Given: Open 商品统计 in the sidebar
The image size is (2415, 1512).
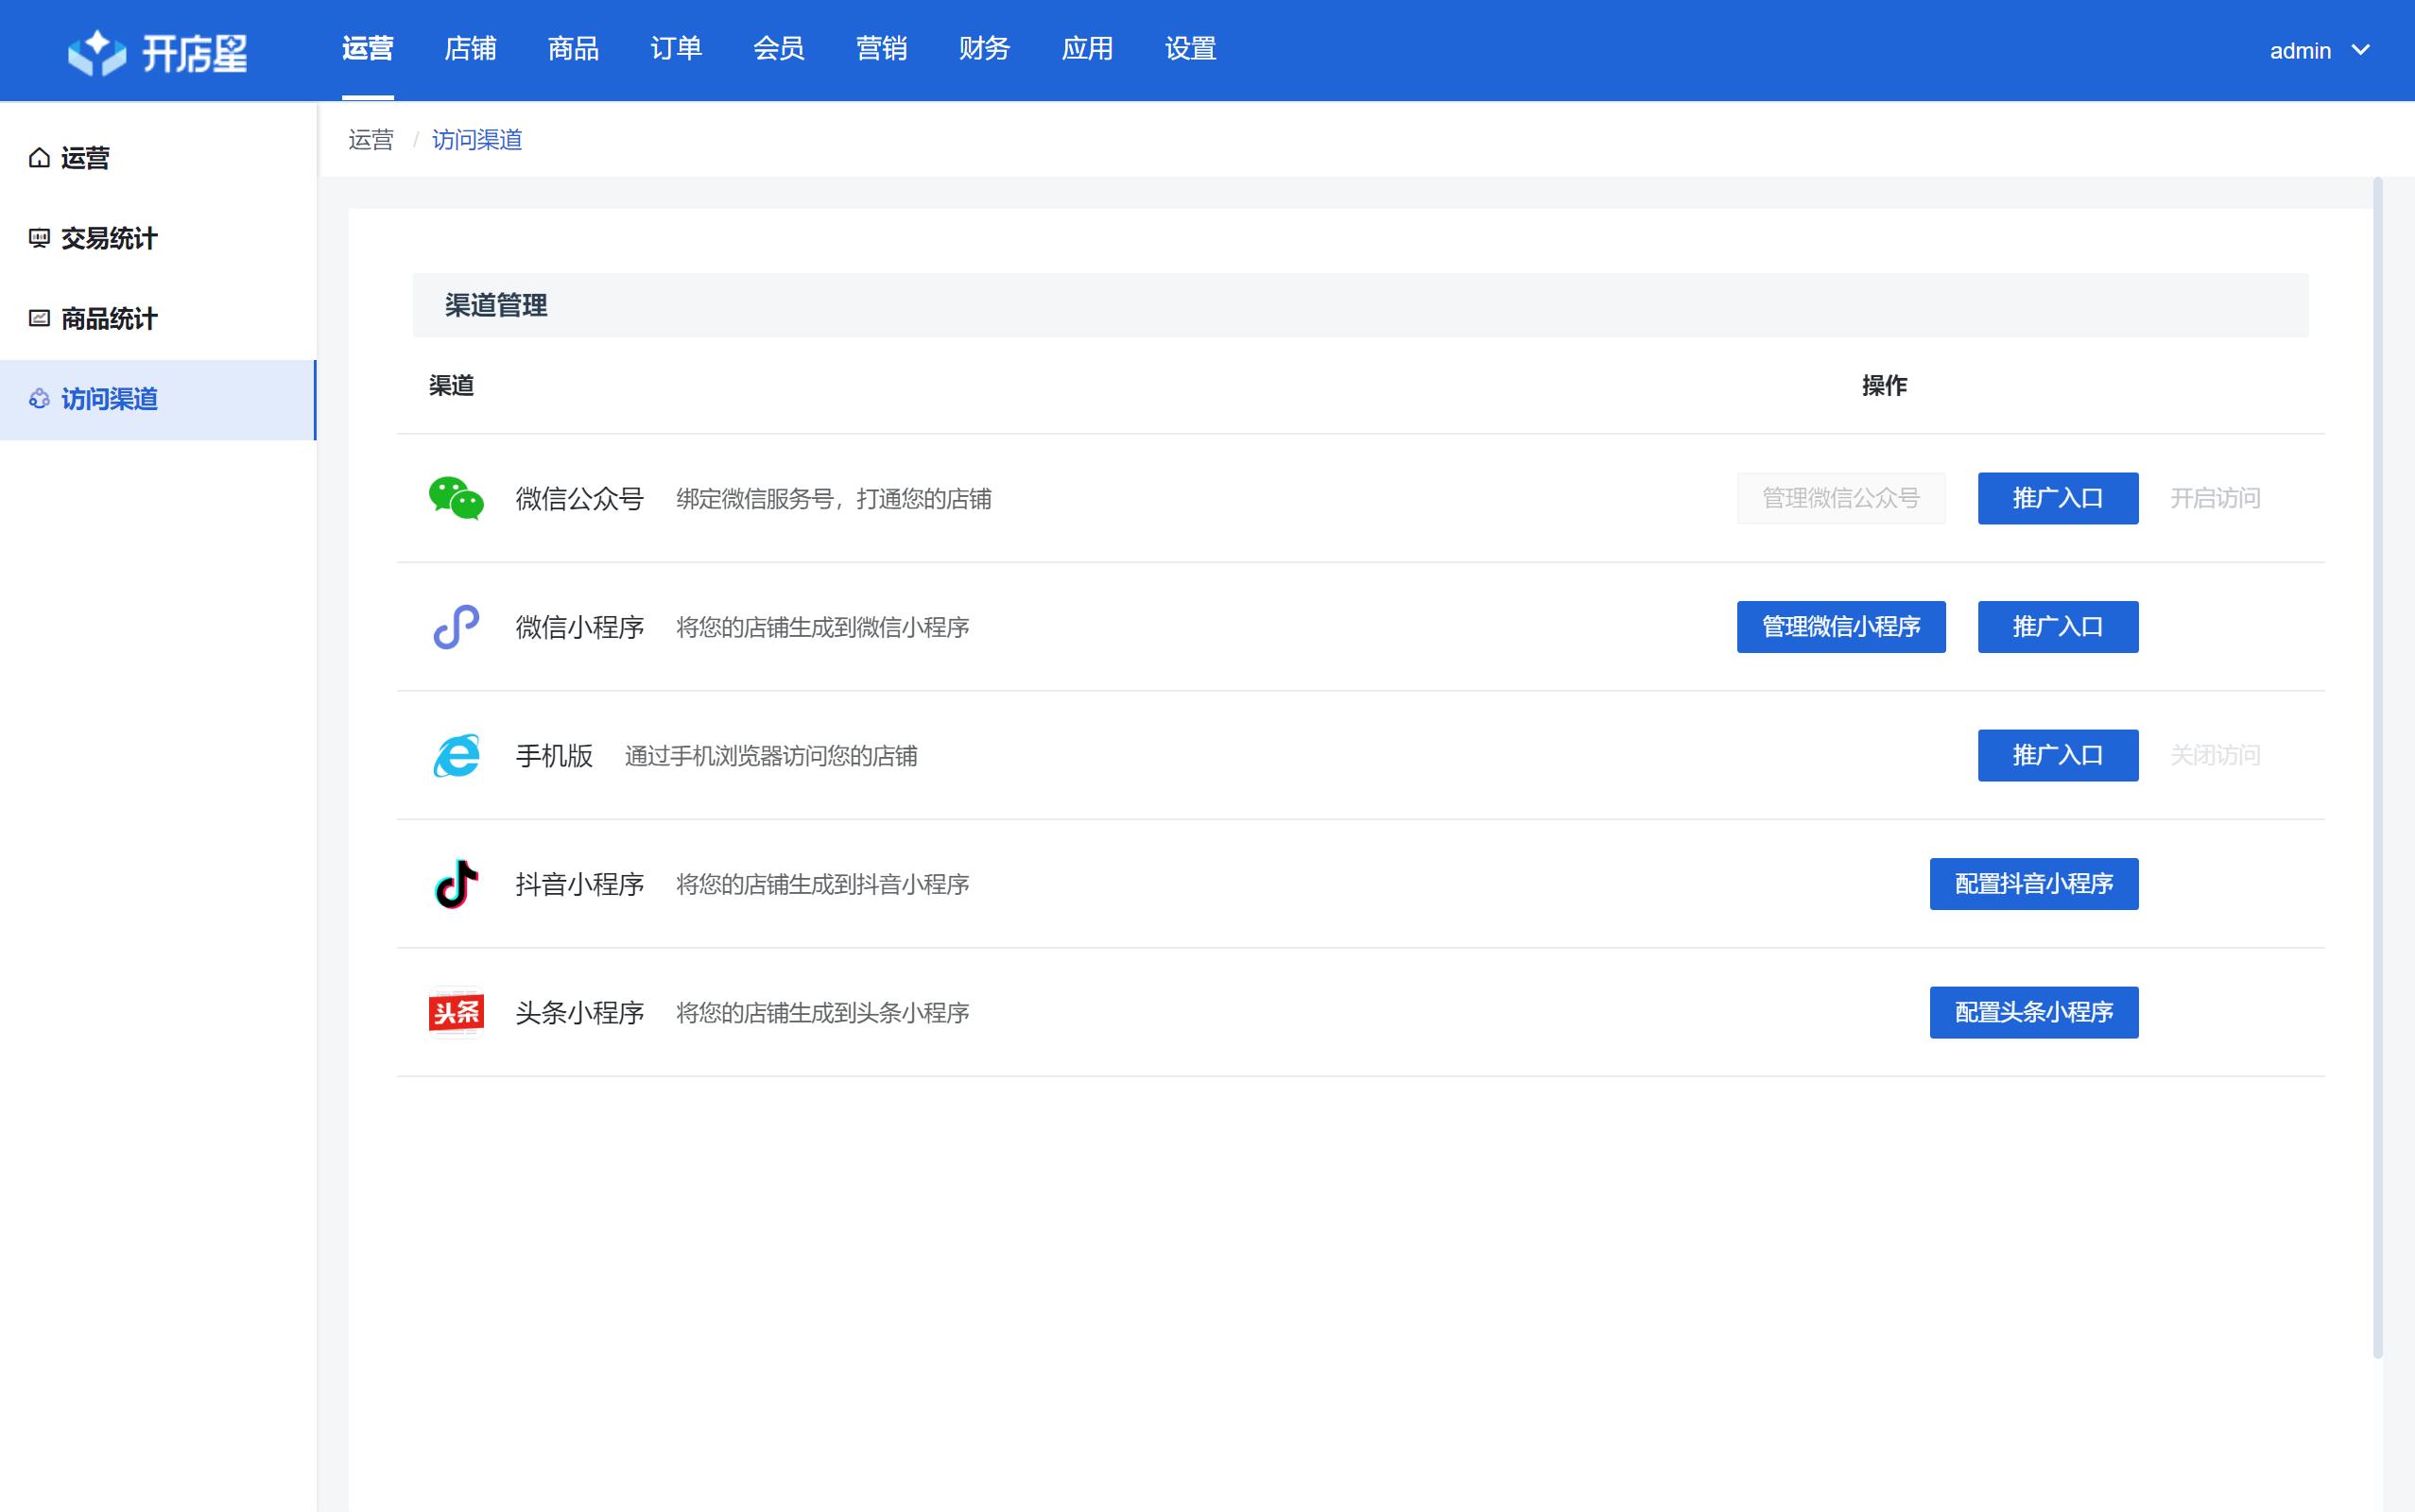Looking at the screenshot, I should [x=108, y=319].
